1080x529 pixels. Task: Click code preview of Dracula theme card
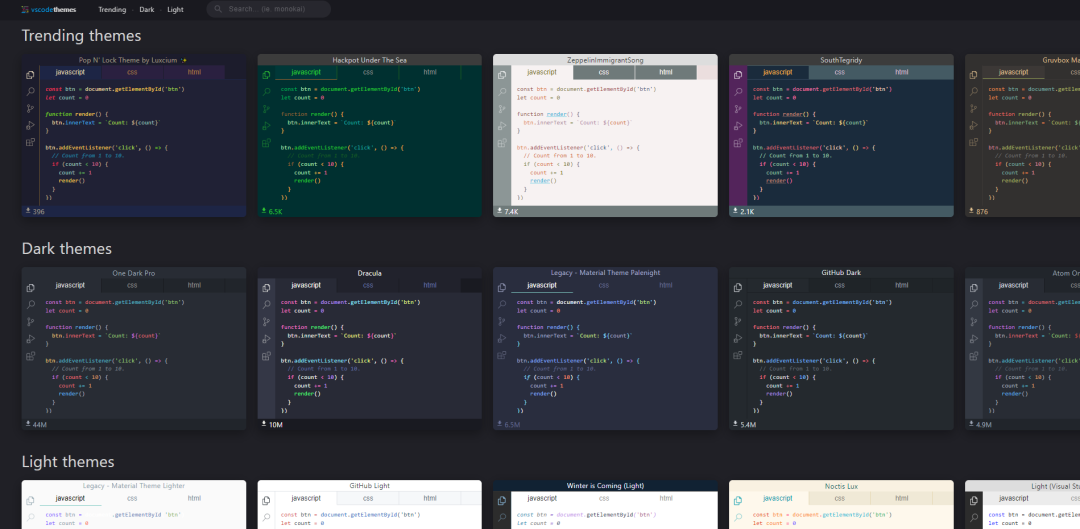377,355
